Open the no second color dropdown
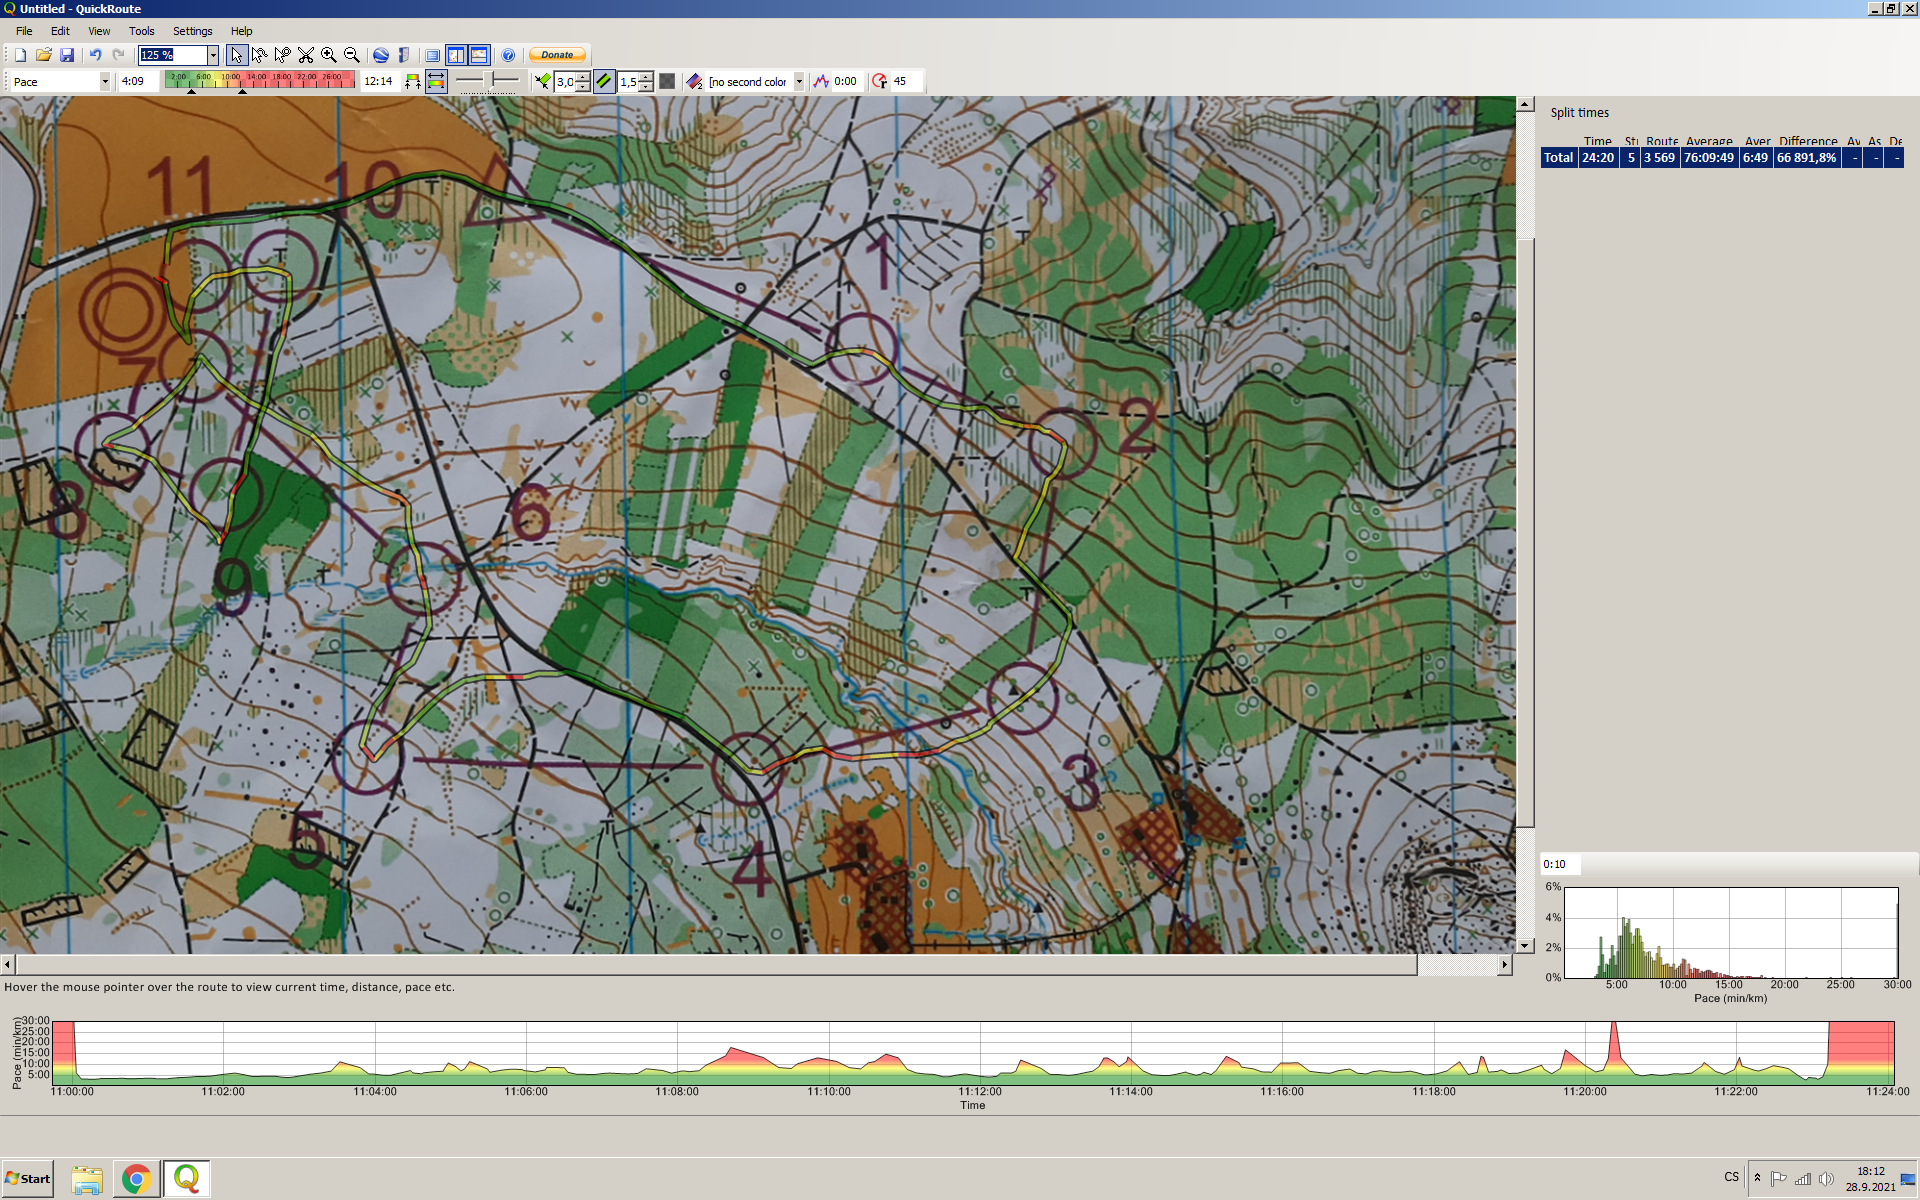This screenshot has height=1200, width=1920. (799, 82)
